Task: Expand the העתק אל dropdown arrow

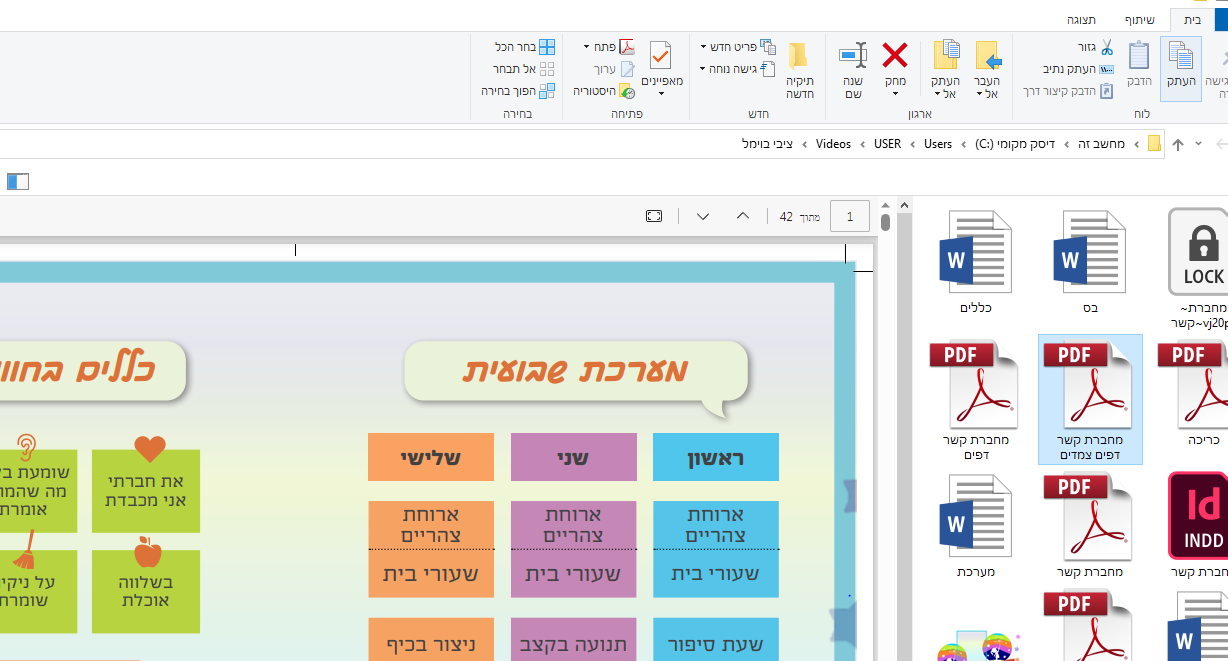Action: click(x=936, y=94)
